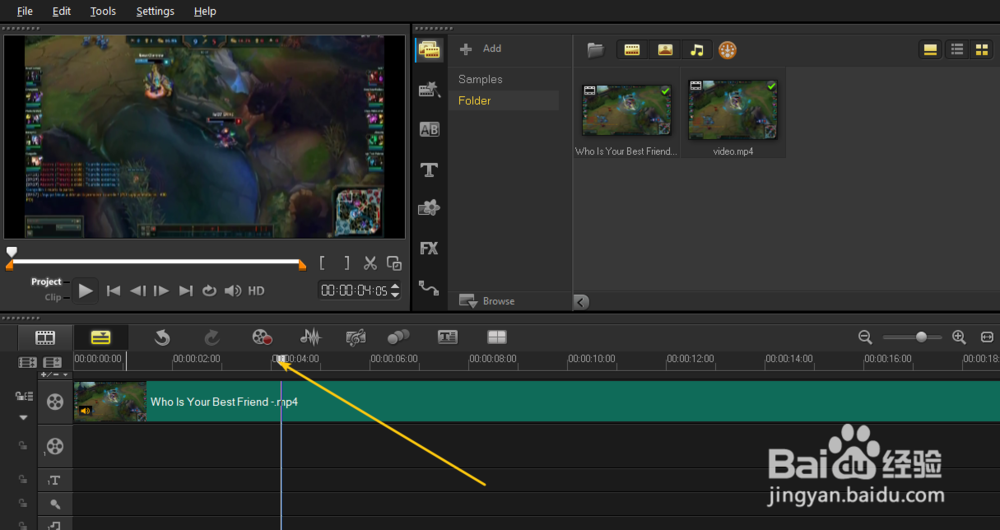Split clip with scissors icon
Image resolution: width=1000 pixels, height=530 pixels.
[x=370, y=263]
